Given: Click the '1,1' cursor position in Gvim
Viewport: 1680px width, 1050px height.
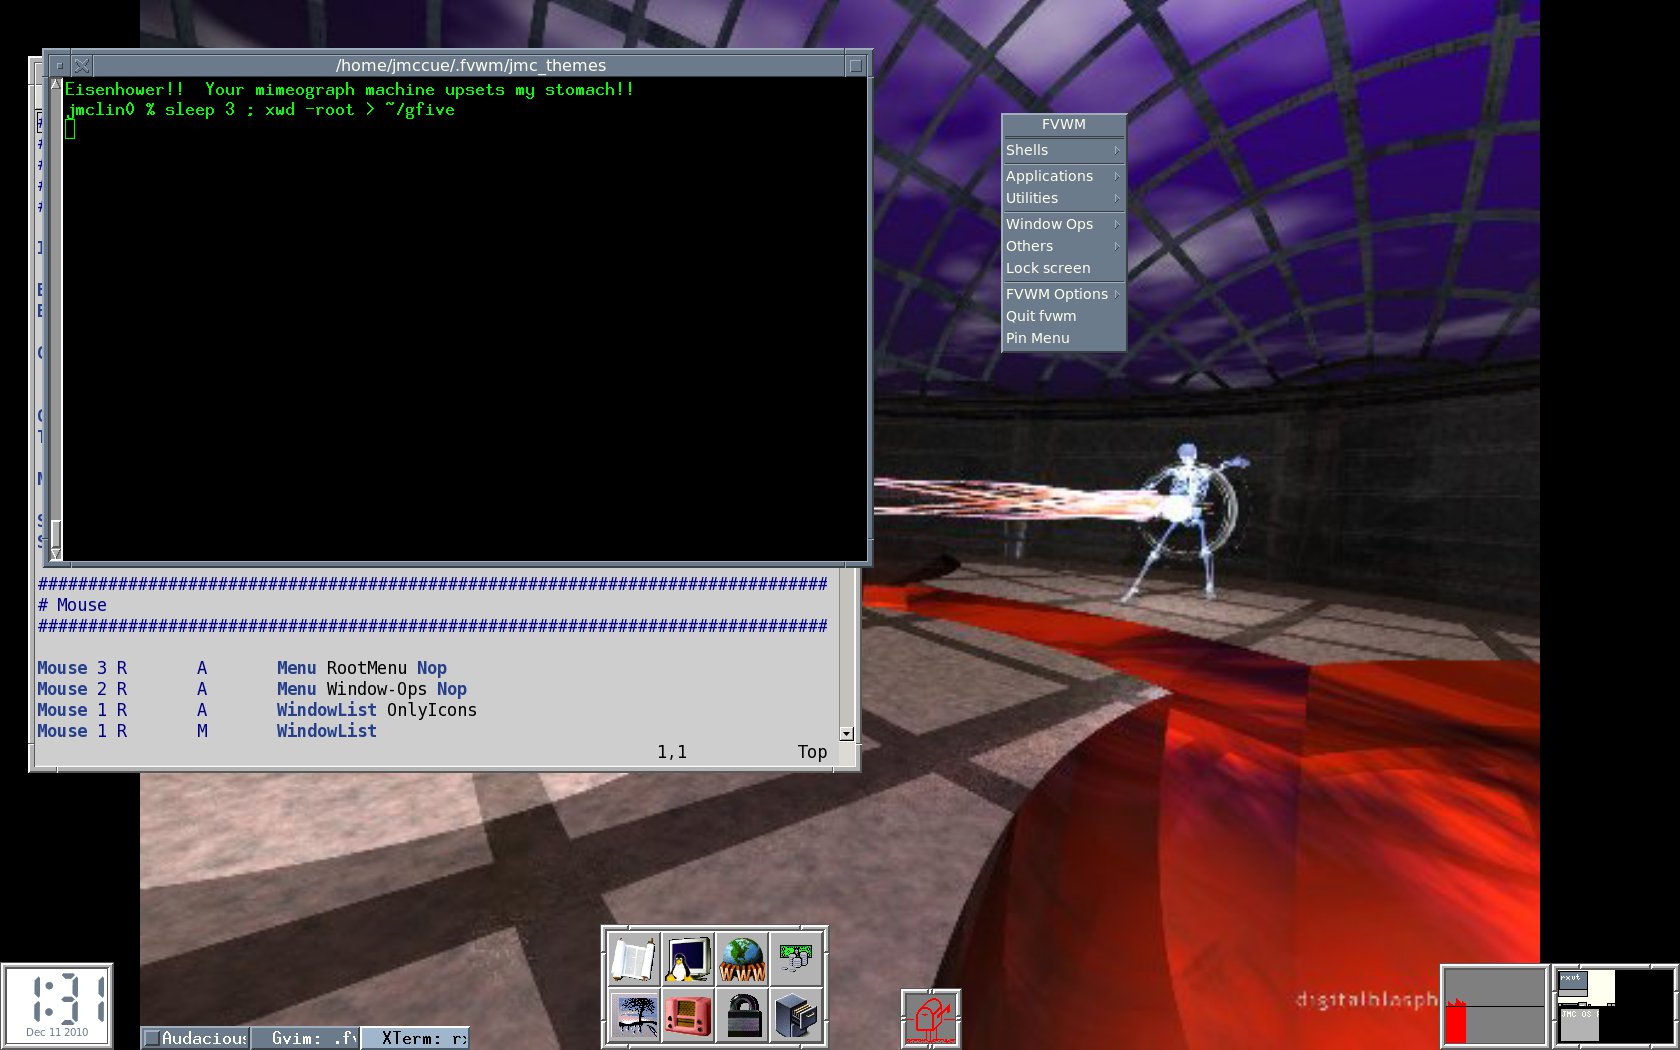Looking at the screenshot, I should point(672,752).
